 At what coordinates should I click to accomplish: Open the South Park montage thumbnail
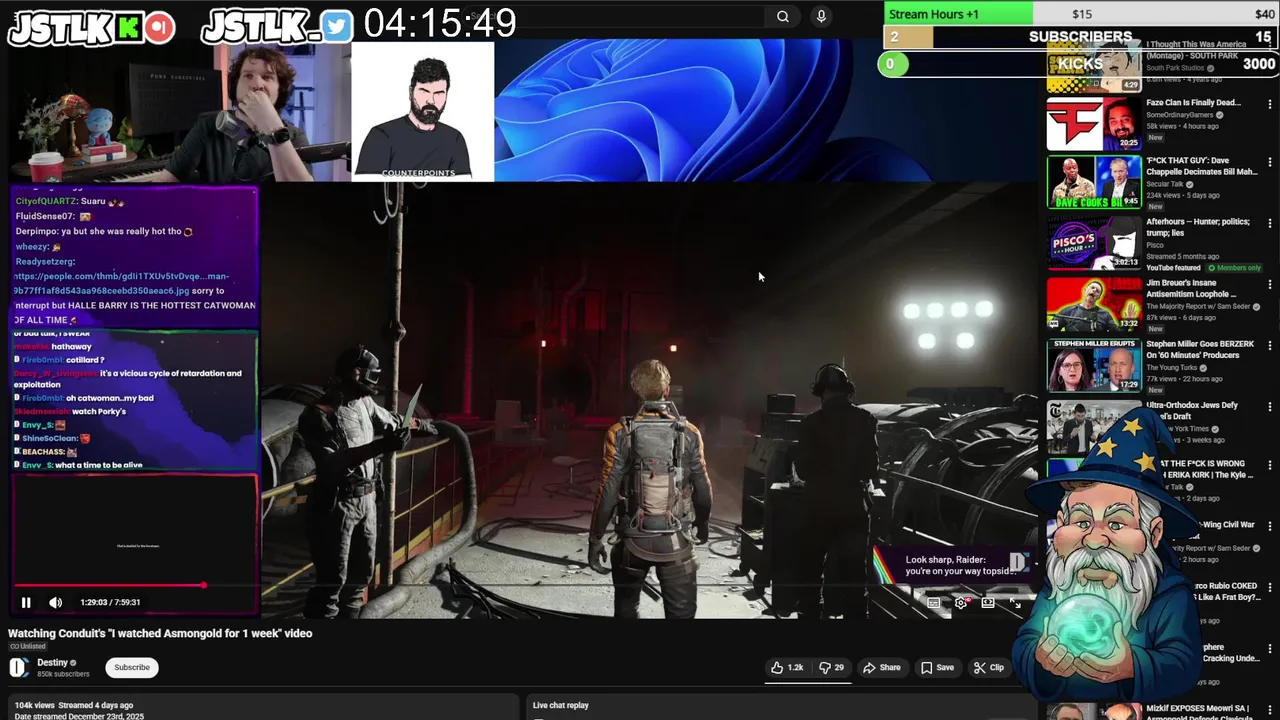tap(1094, 67)
